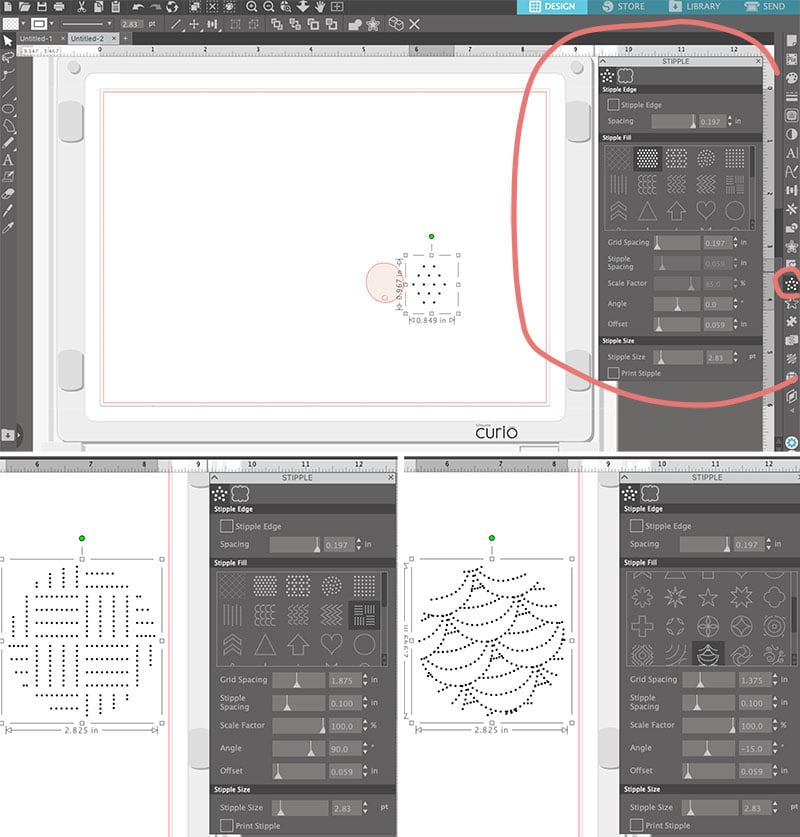Screen dimensions: 800x837
Task: Adjust Stipple Size slider in top Stipple panel
Action: (x=677, y=357)
